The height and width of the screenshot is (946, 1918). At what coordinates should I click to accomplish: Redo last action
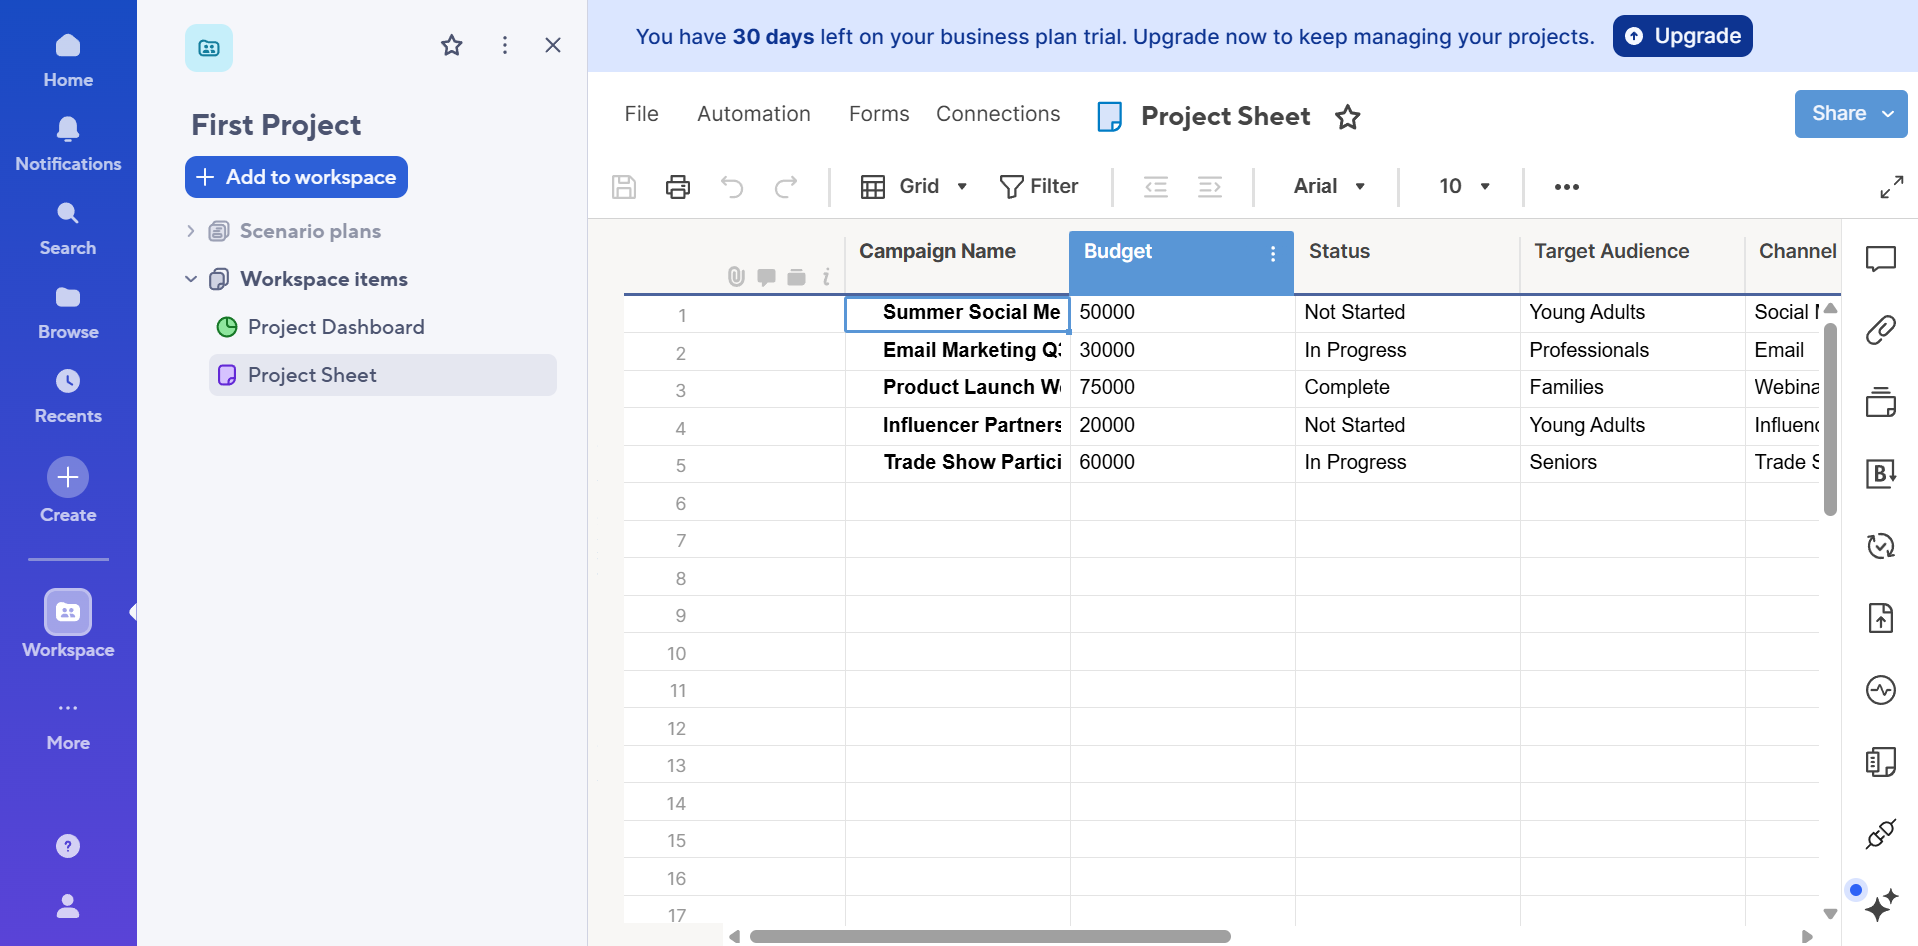[786, 187]
